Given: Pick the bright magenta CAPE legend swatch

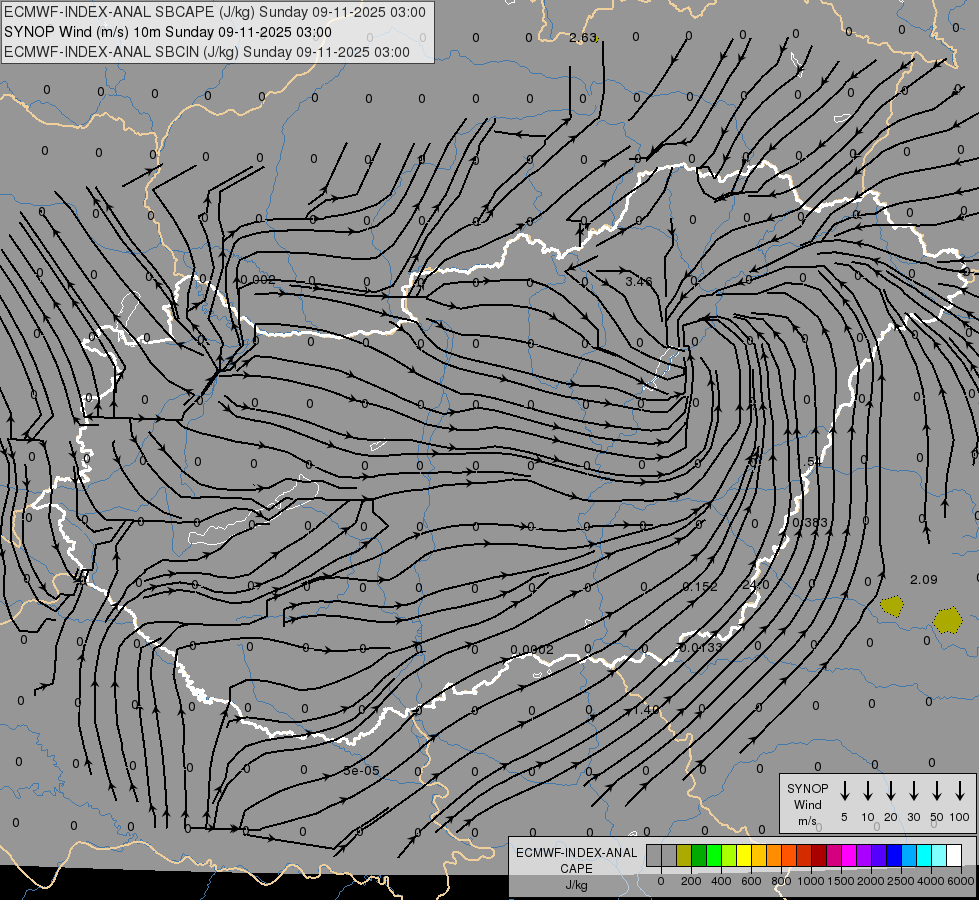Looking at the screenshot, I should (850, 855).
